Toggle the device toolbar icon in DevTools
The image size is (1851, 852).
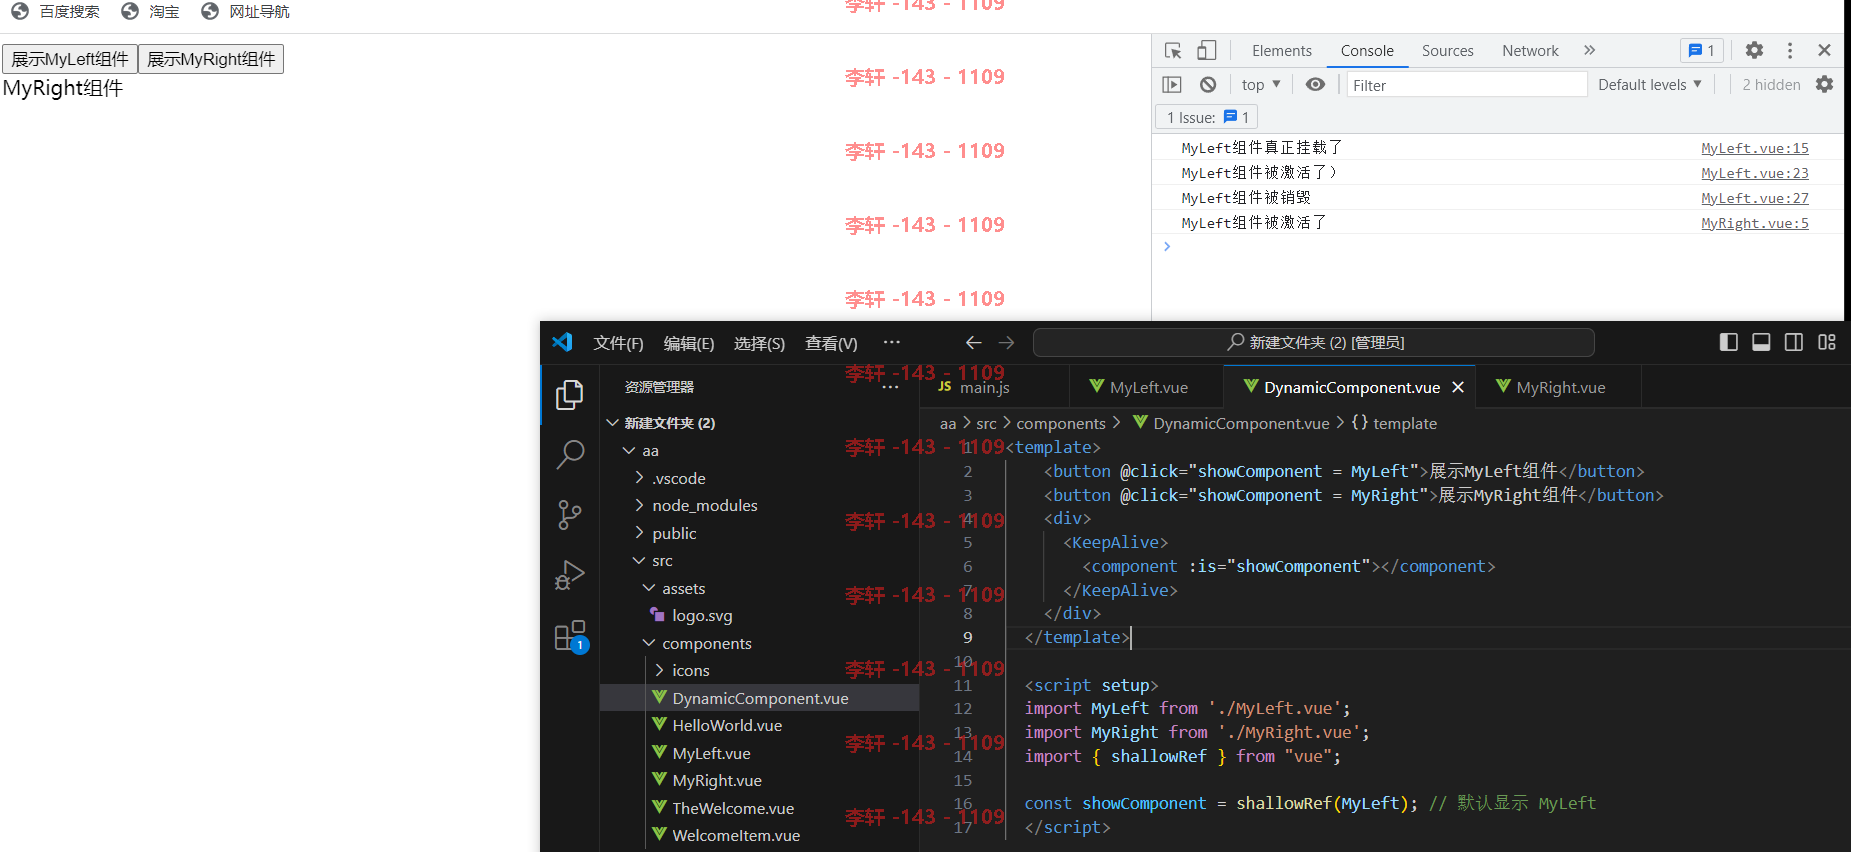click(x=1207, y=50)
